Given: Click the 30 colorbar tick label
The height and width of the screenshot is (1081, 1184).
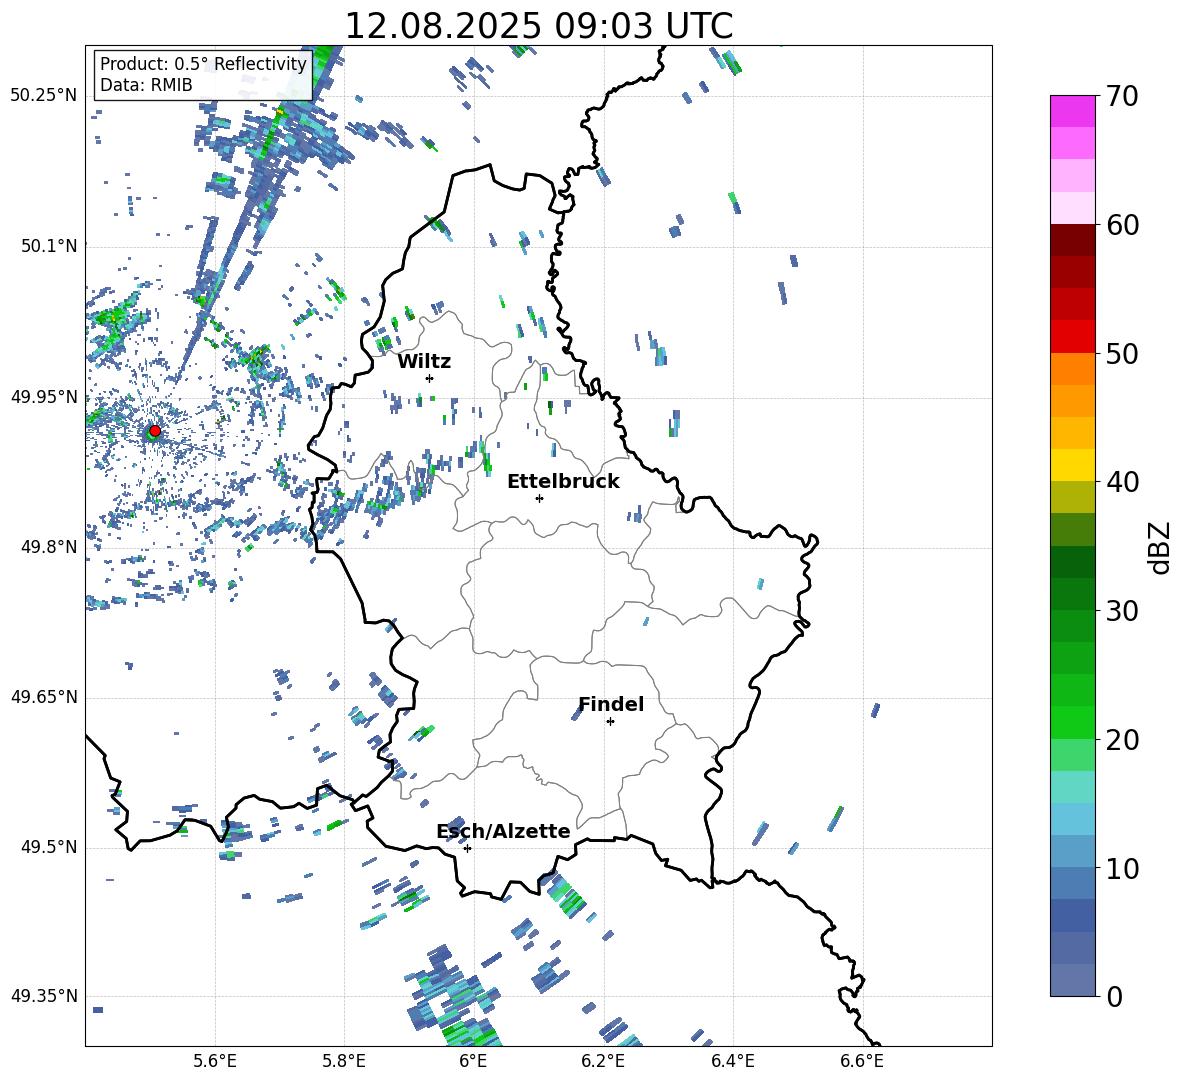Looking at the screenshot, I should coord(1123,610).
